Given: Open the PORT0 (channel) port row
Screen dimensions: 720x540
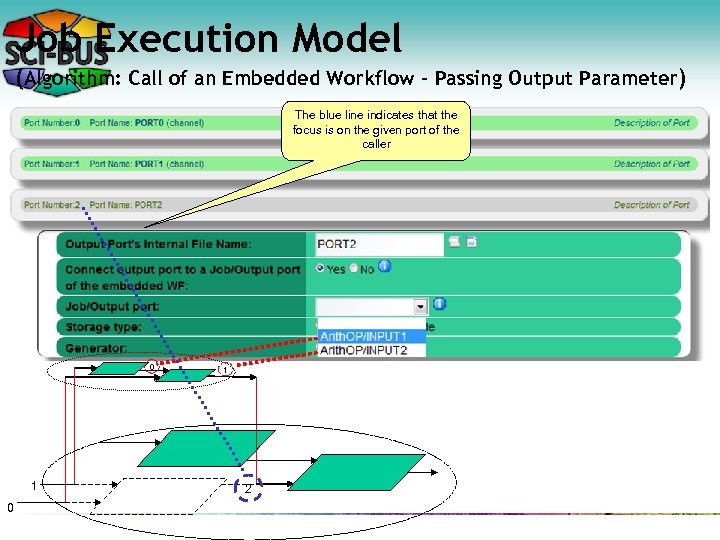Looking at the screenshot, I should [359, 123].
